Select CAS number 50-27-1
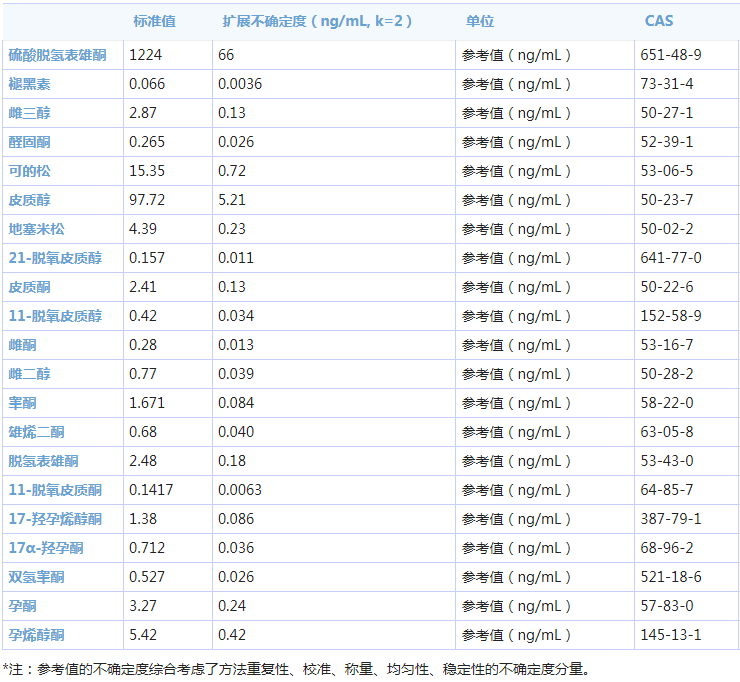 point(666,113)
